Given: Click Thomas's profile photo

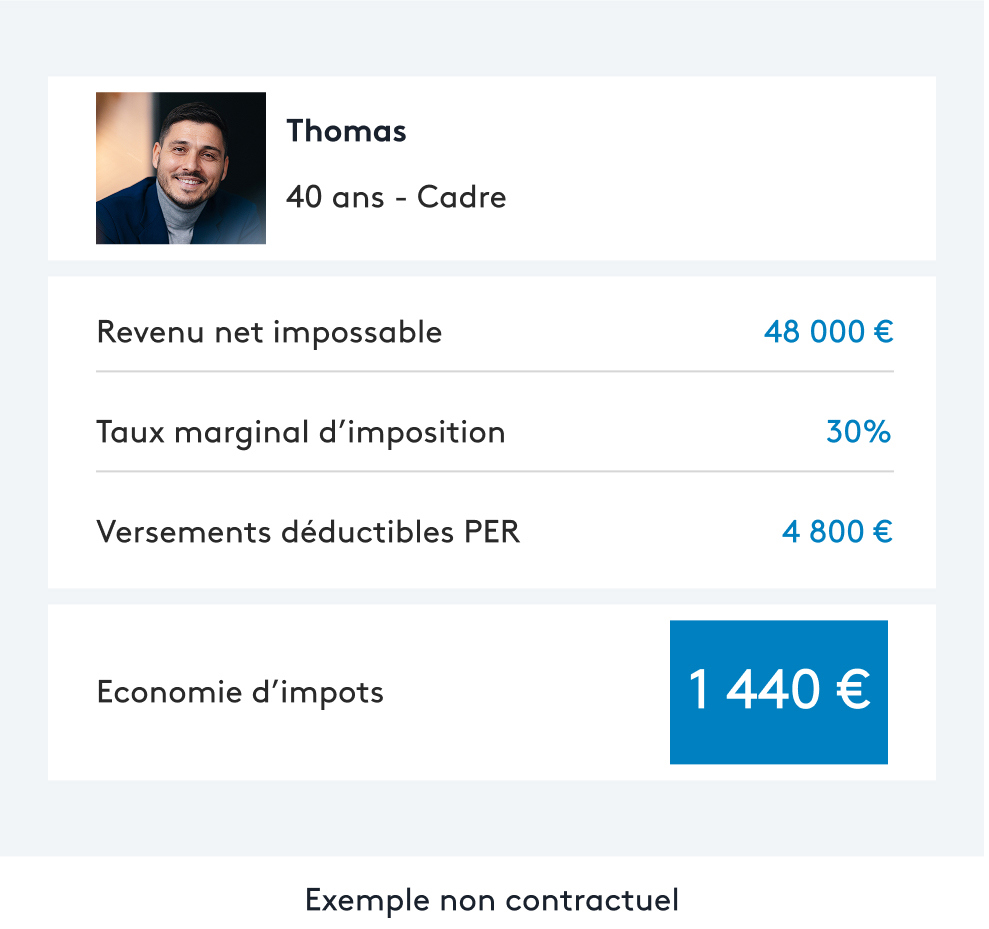Looking at the screenshot, I should point(181,168).
